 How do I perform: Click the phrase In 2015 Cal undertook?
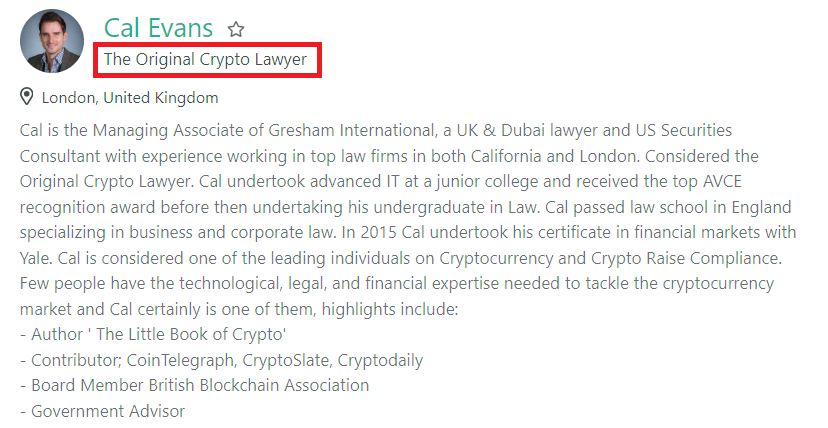pyautogui.click(x=410, y=233)
